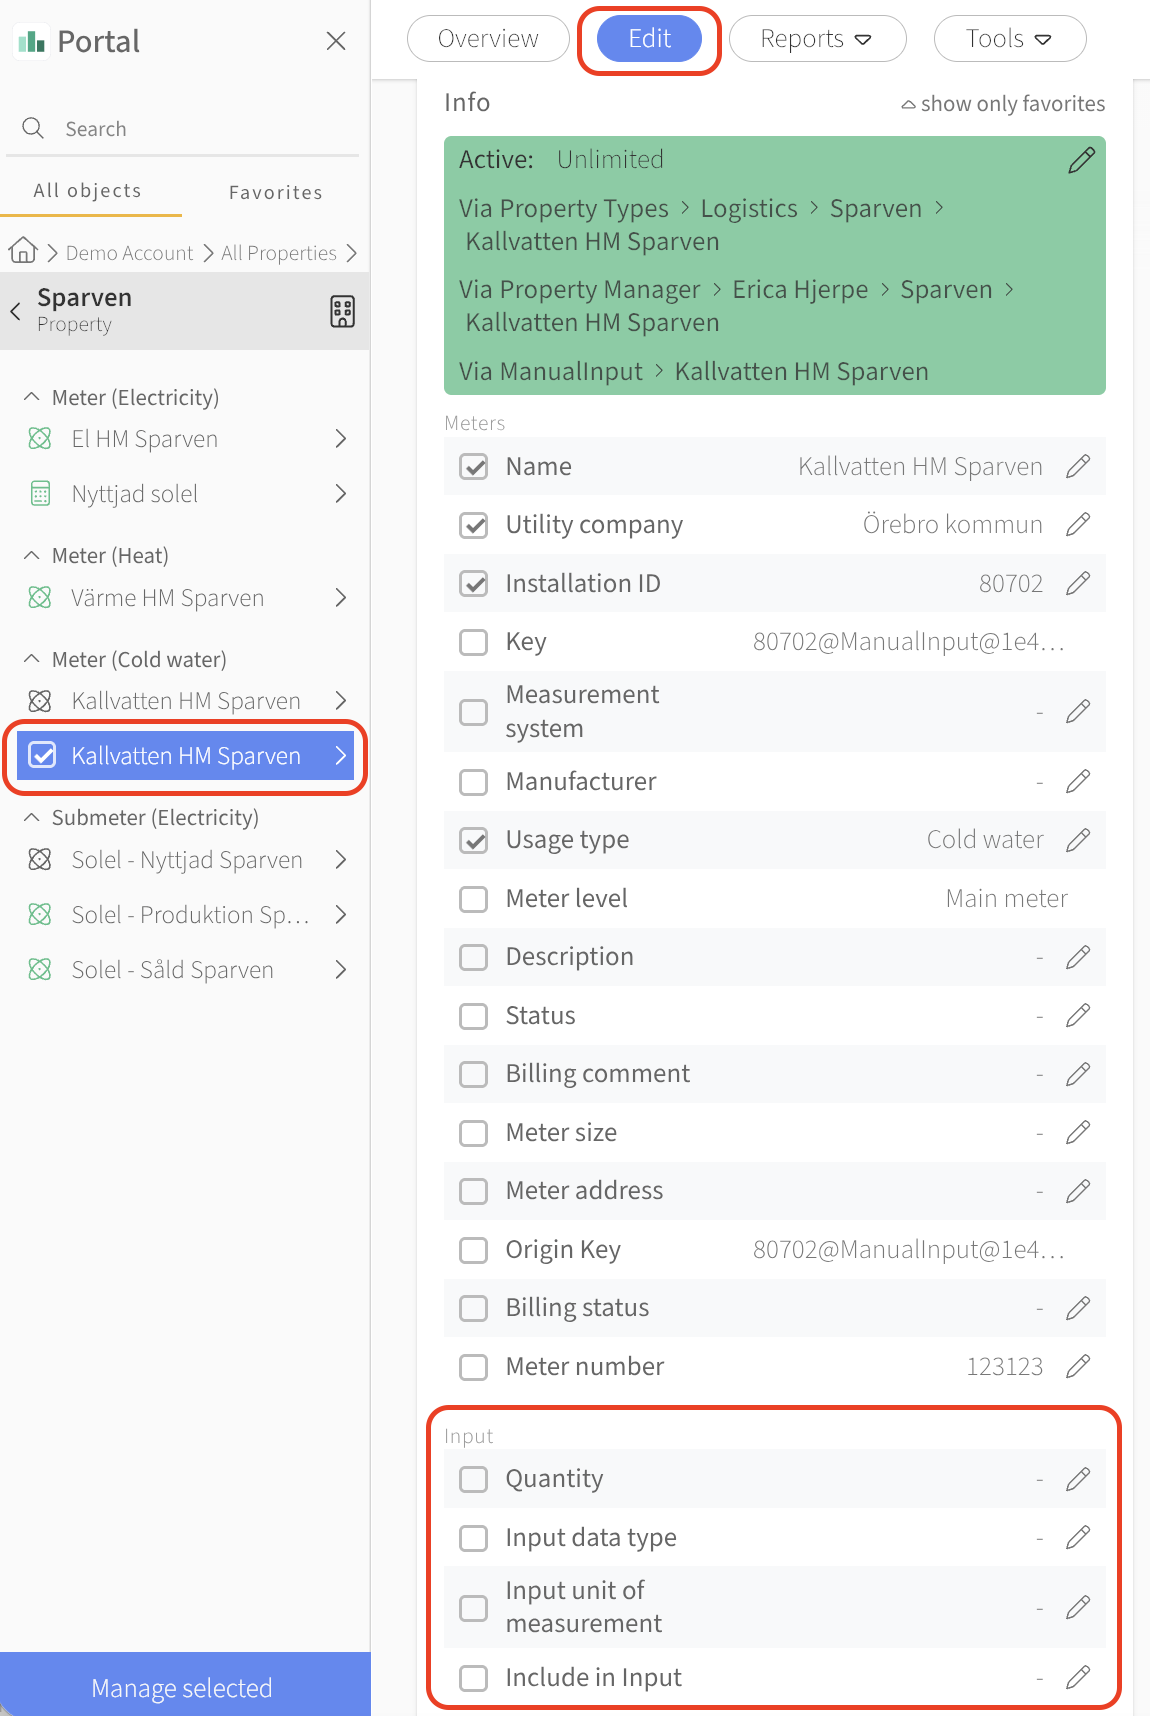Click the building icon beside Sparven Property
This screenshot has height=1716, width=1150.
point(342,311)
